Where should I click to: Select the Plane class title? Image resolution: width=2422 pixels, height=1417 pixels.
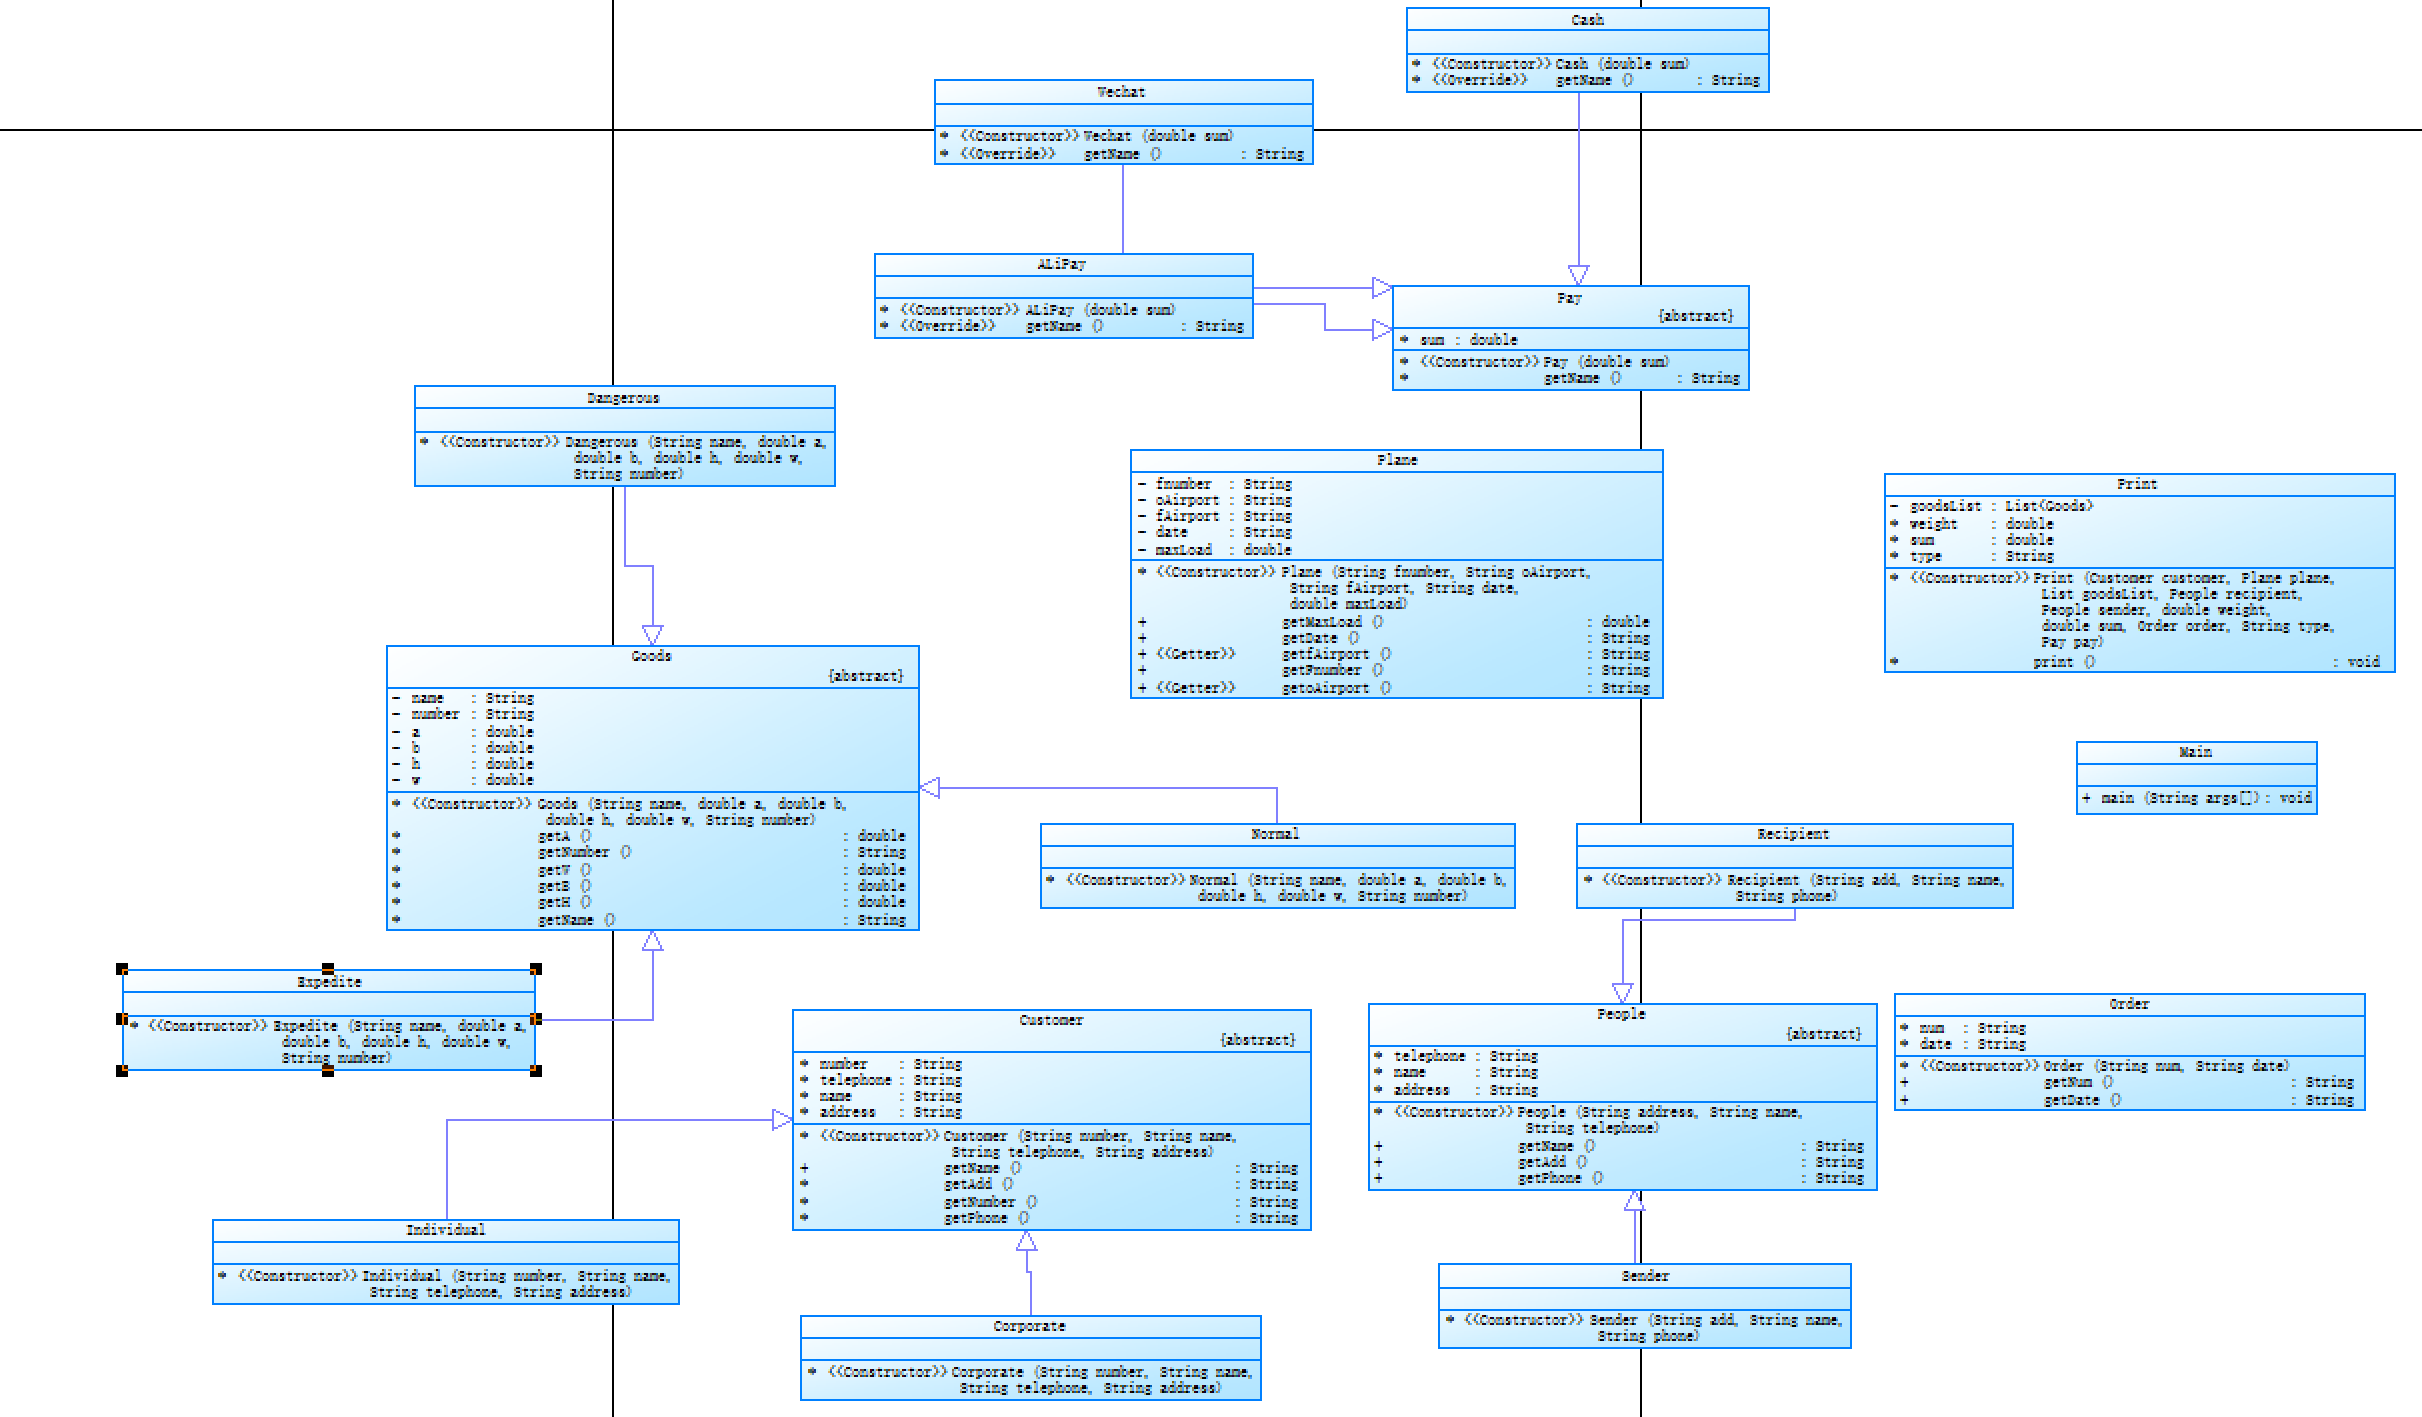(x=1396, y=460)
